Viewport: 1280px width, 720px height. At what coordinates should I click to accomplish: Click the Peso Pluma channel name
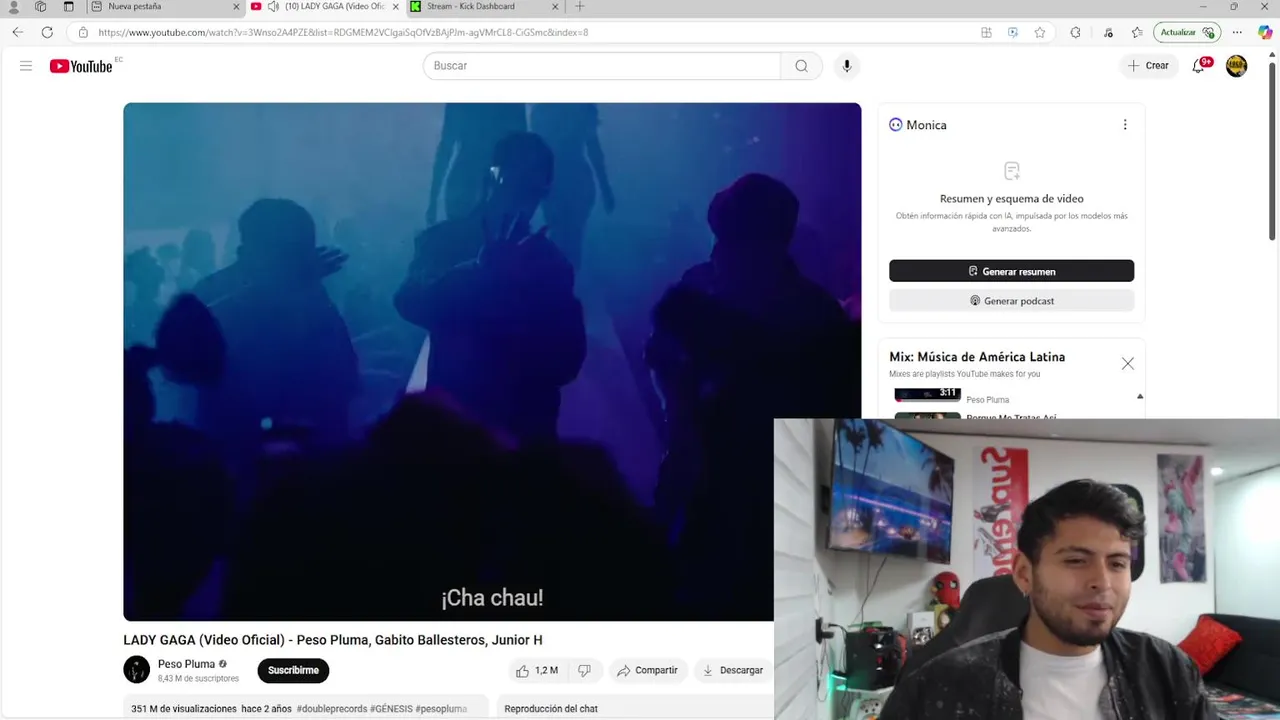coord(186,664)
